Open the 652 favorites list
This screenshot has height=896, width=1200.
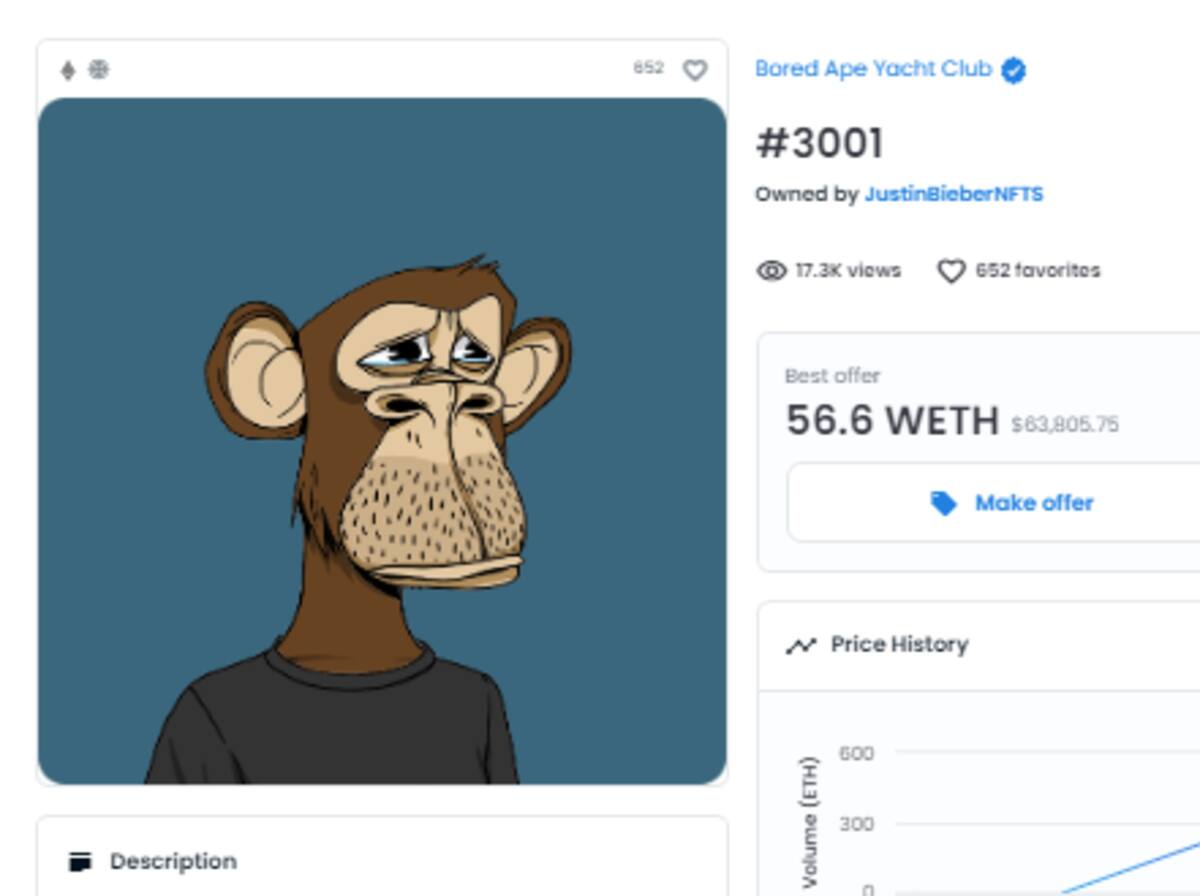coord(1037,271)
